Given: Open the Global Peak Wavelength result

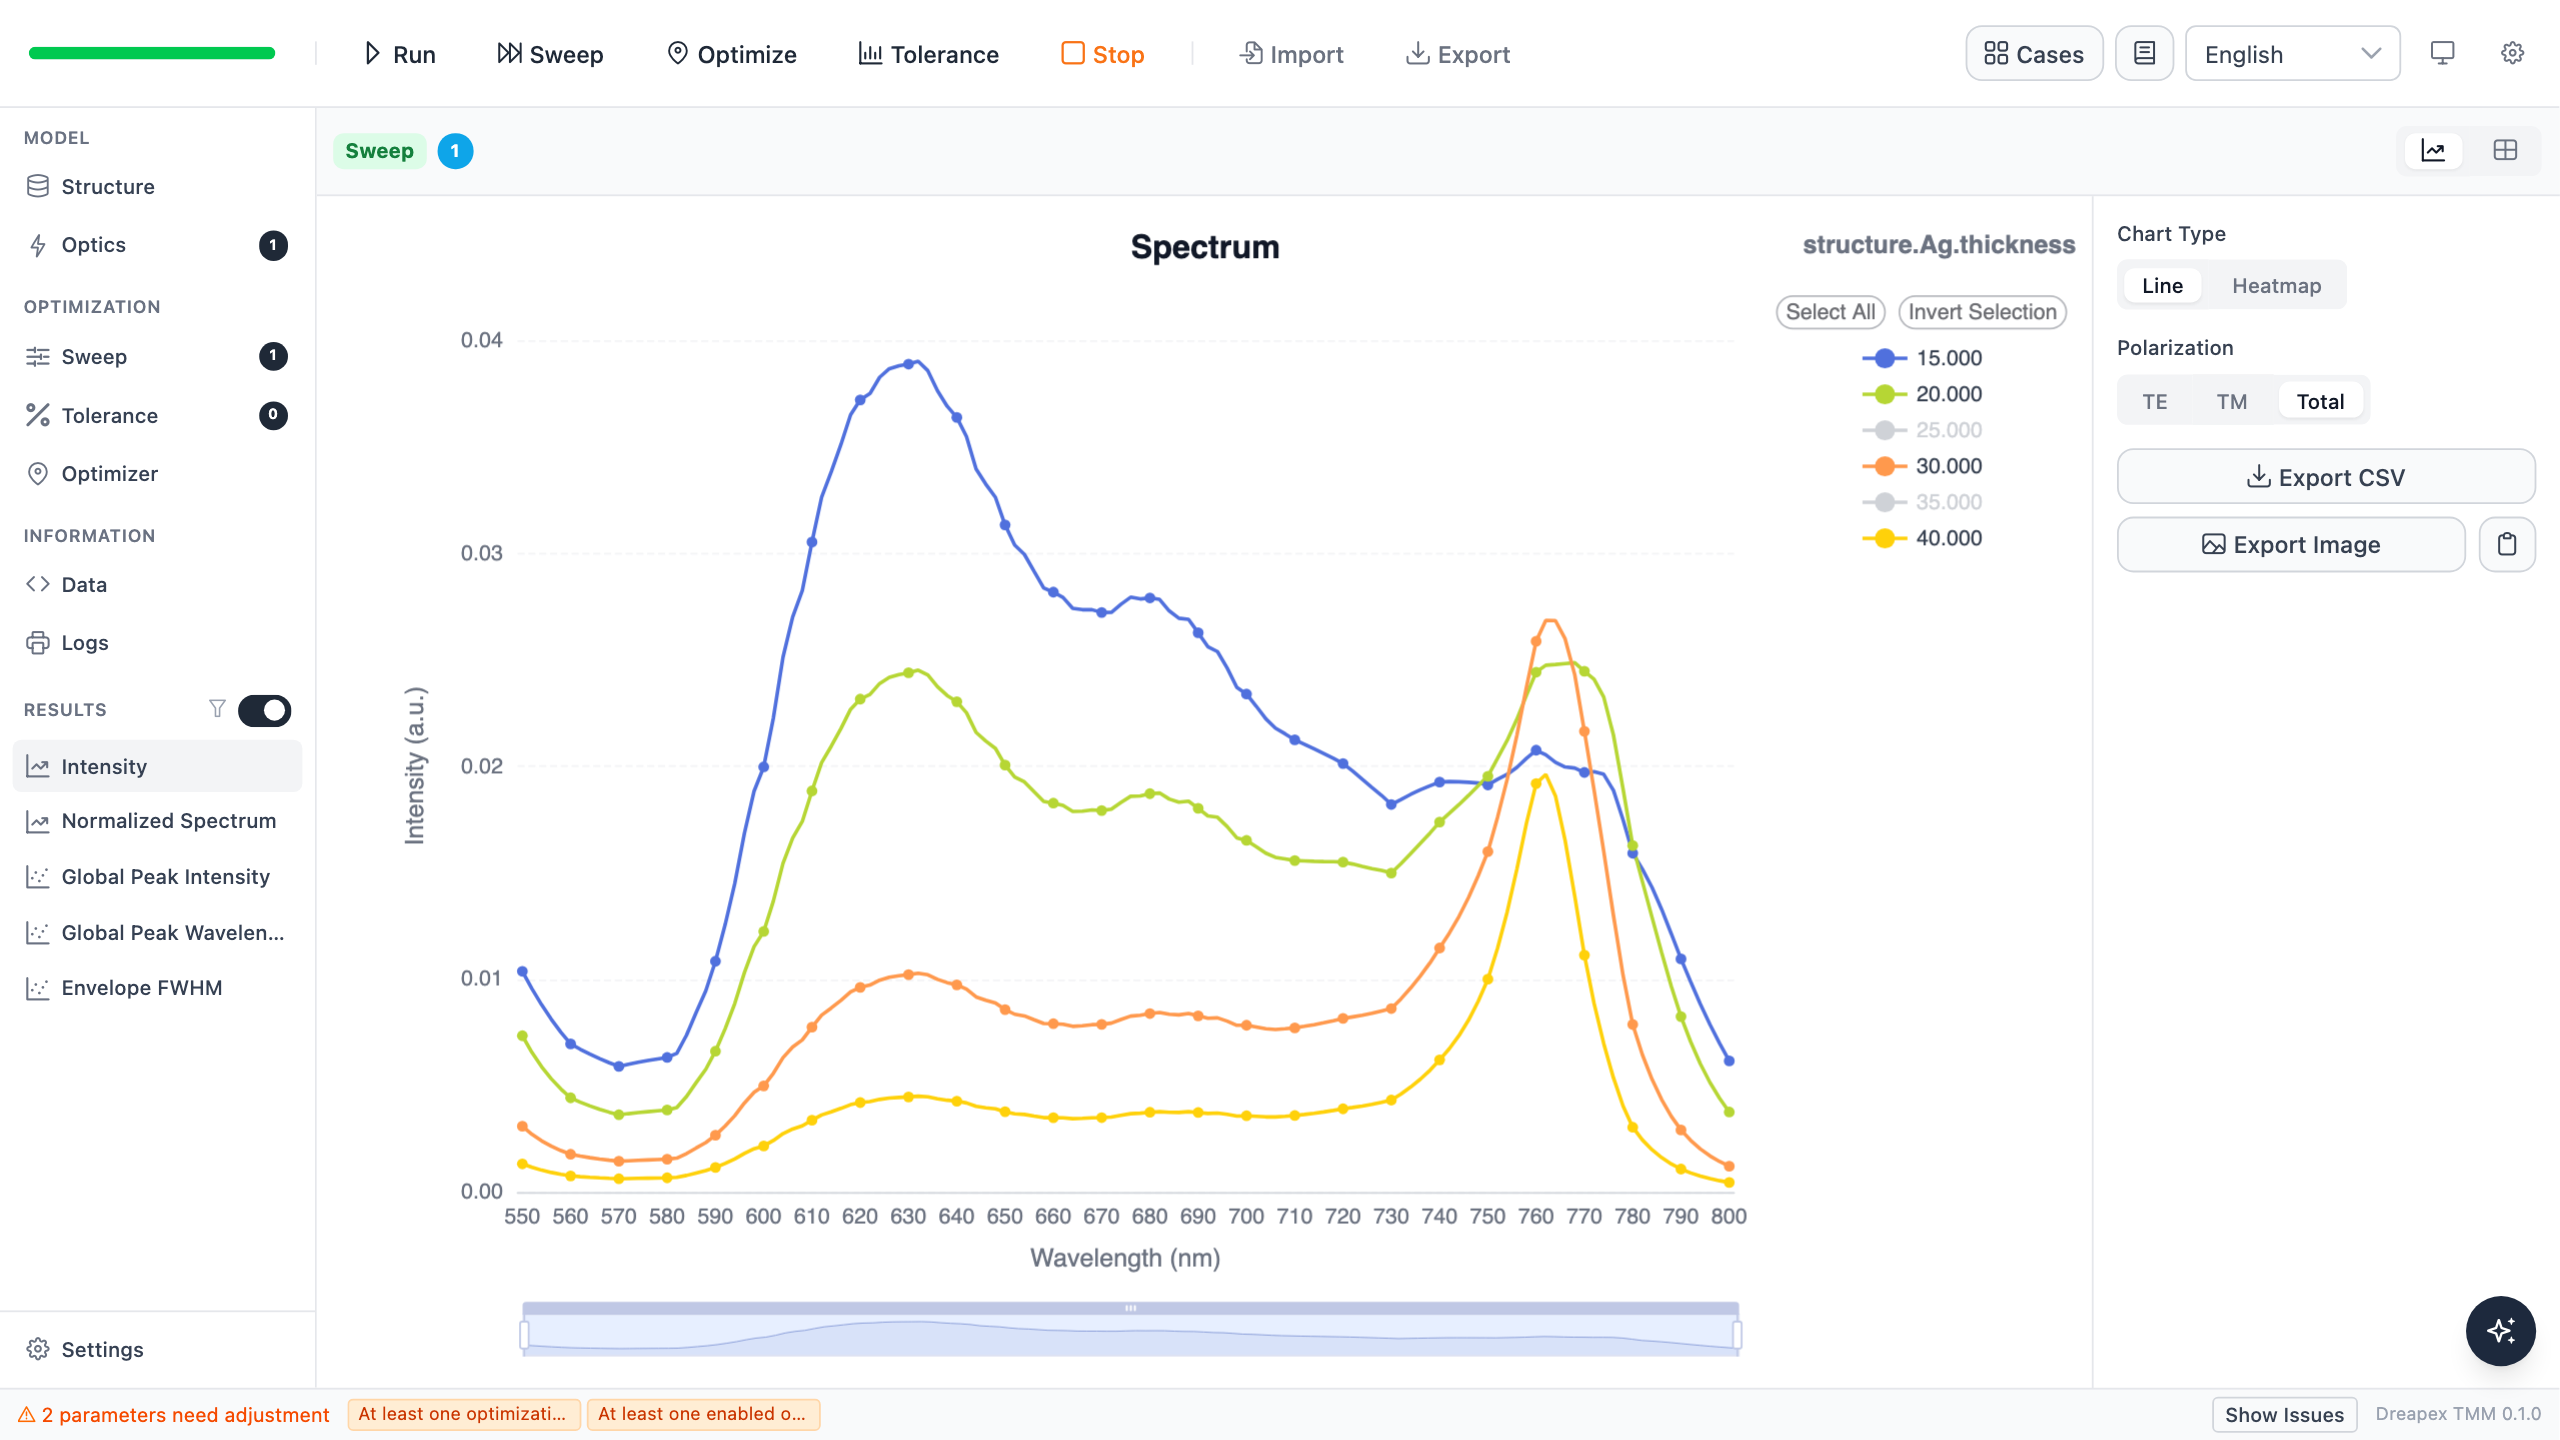Looking at the screenshot, I should (157, 933).
